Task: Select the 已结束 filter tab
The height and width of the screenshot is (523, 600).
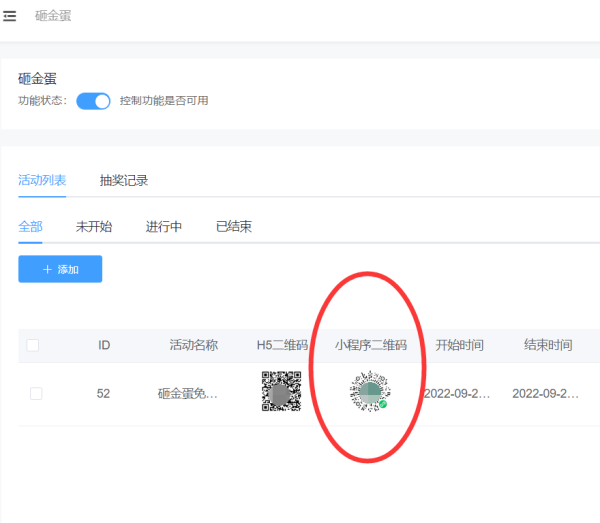Action: click(234, 226)
